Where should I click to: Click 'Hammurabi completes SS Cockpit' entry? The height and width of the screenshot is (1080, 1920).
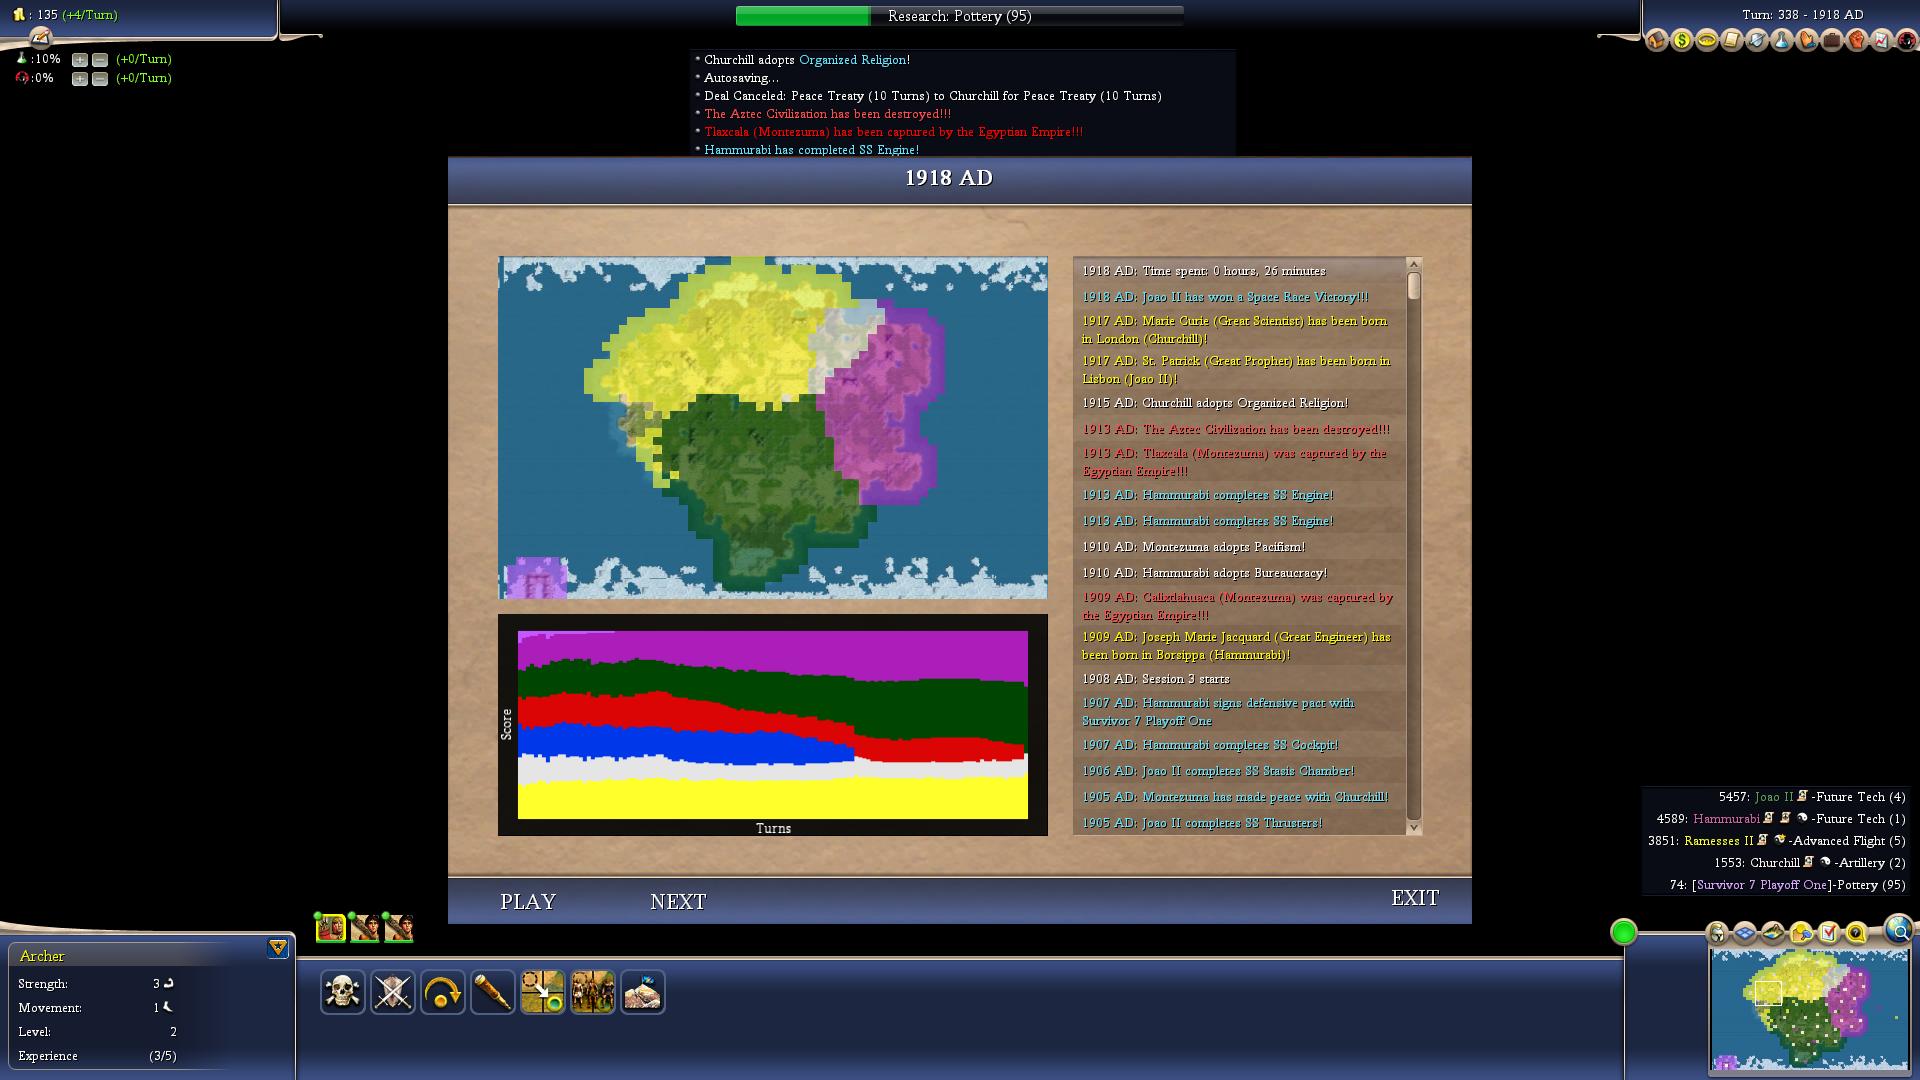click(x=1209, y=745)
